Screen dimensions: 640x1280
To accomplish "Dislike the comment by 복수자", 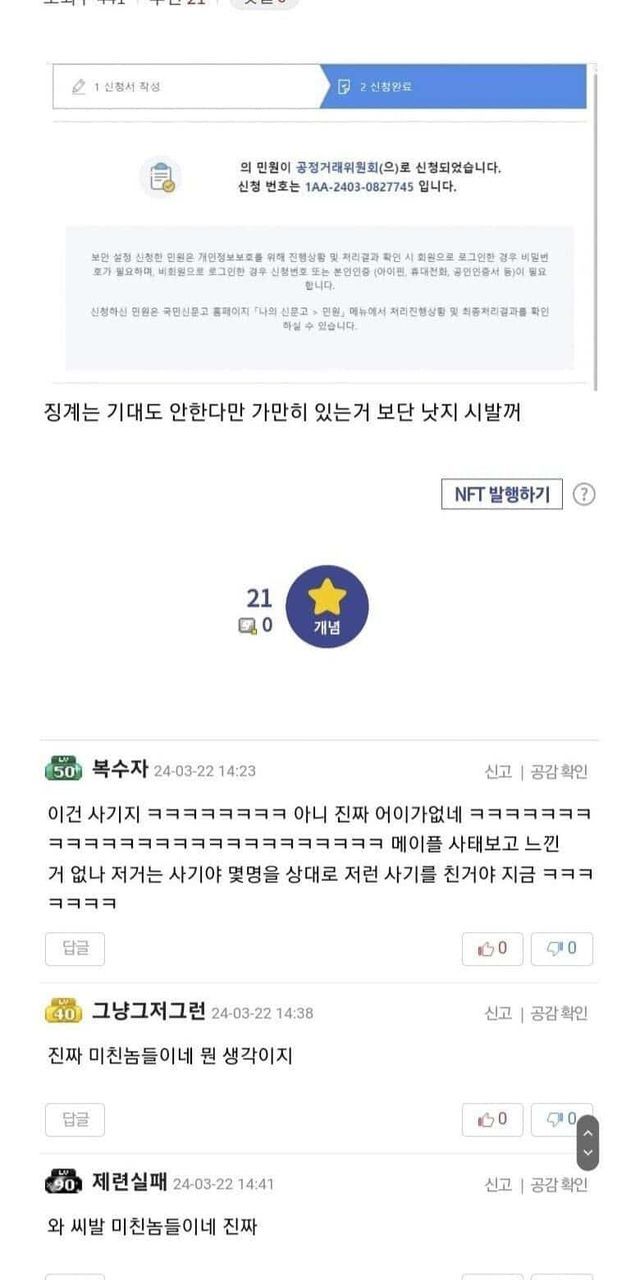I will tap(562, 948).
